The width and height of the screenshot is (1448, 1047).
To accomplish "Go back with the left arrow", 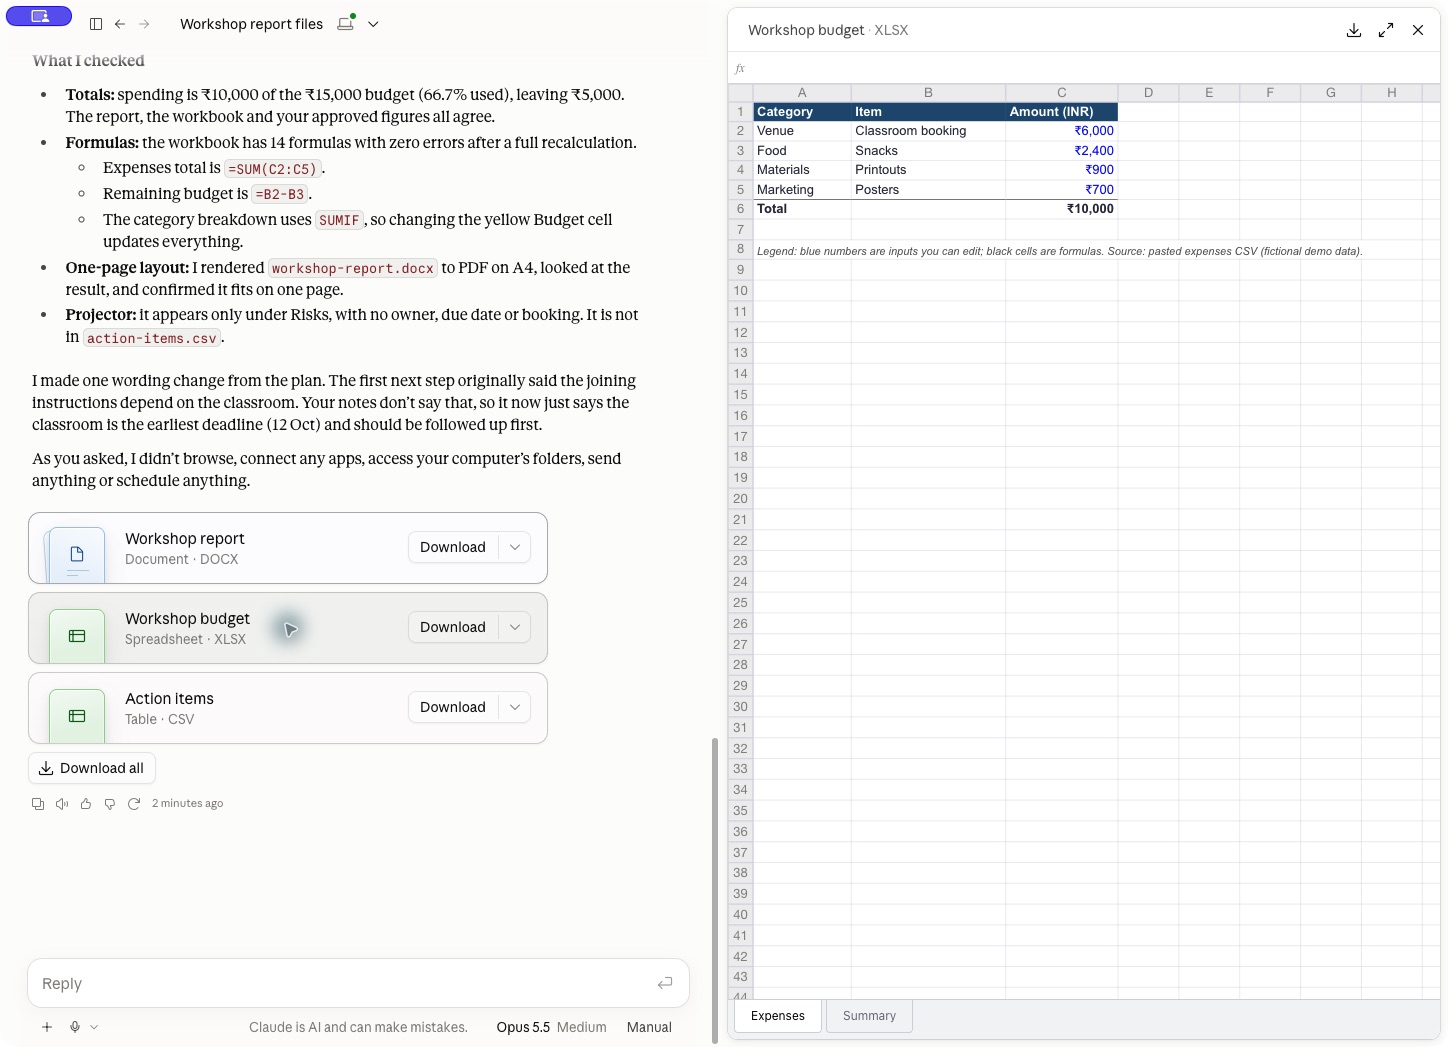I will pos(120,24).
